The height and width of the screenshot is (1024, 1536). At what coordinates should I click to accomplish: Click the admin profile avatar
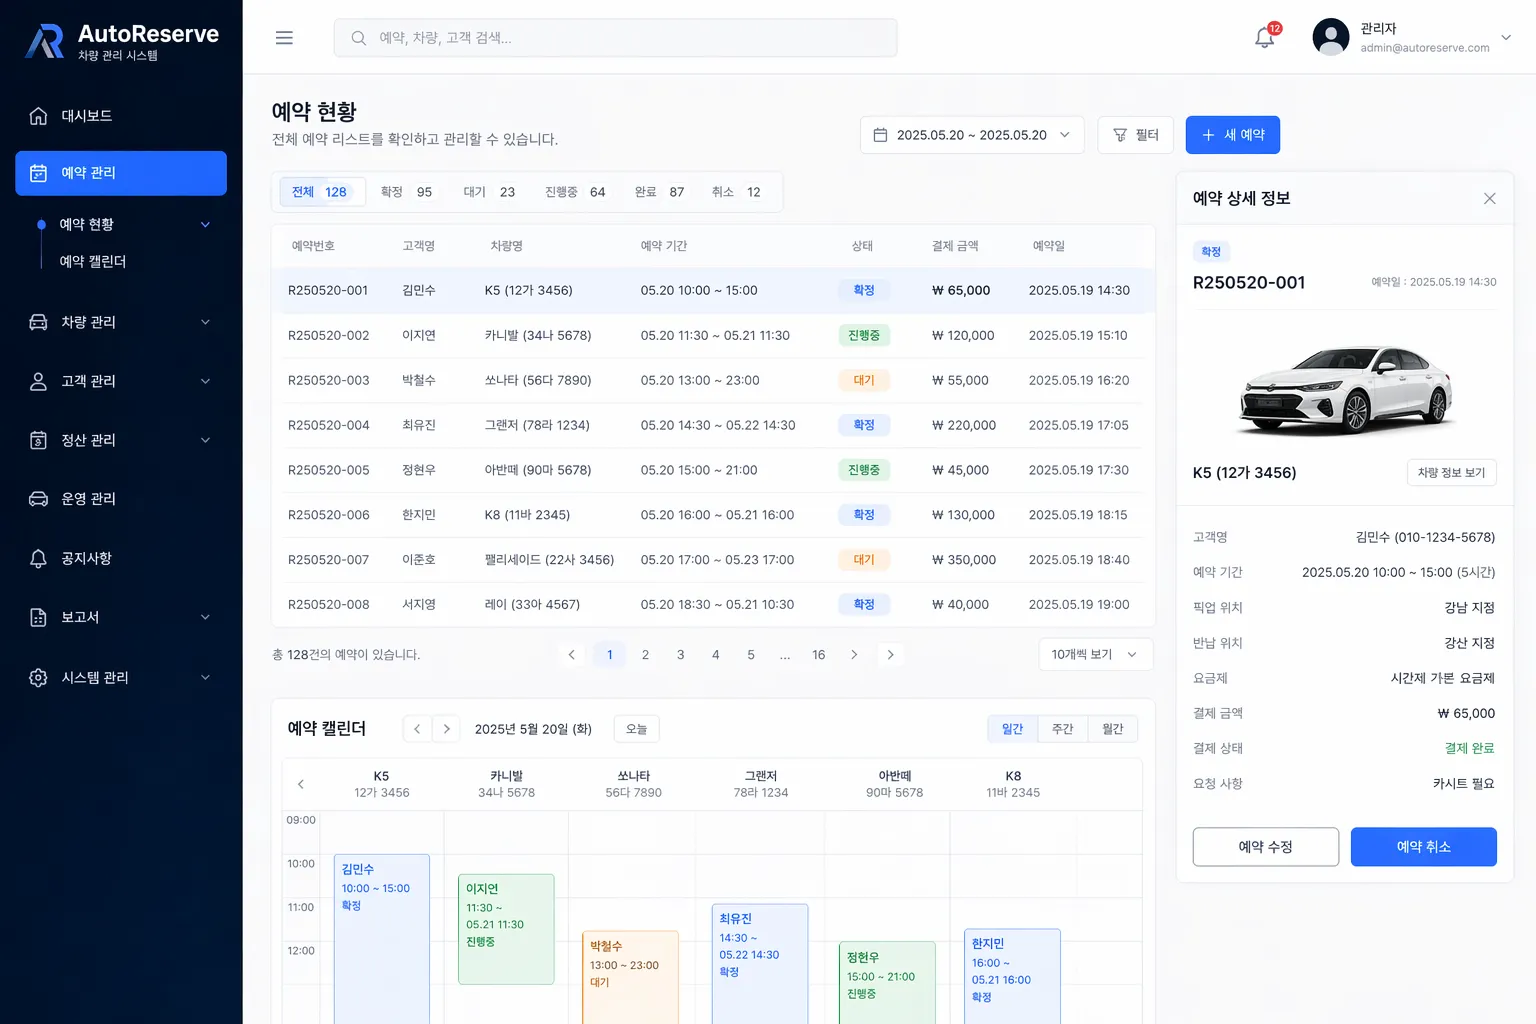(x=1330, y=37)
